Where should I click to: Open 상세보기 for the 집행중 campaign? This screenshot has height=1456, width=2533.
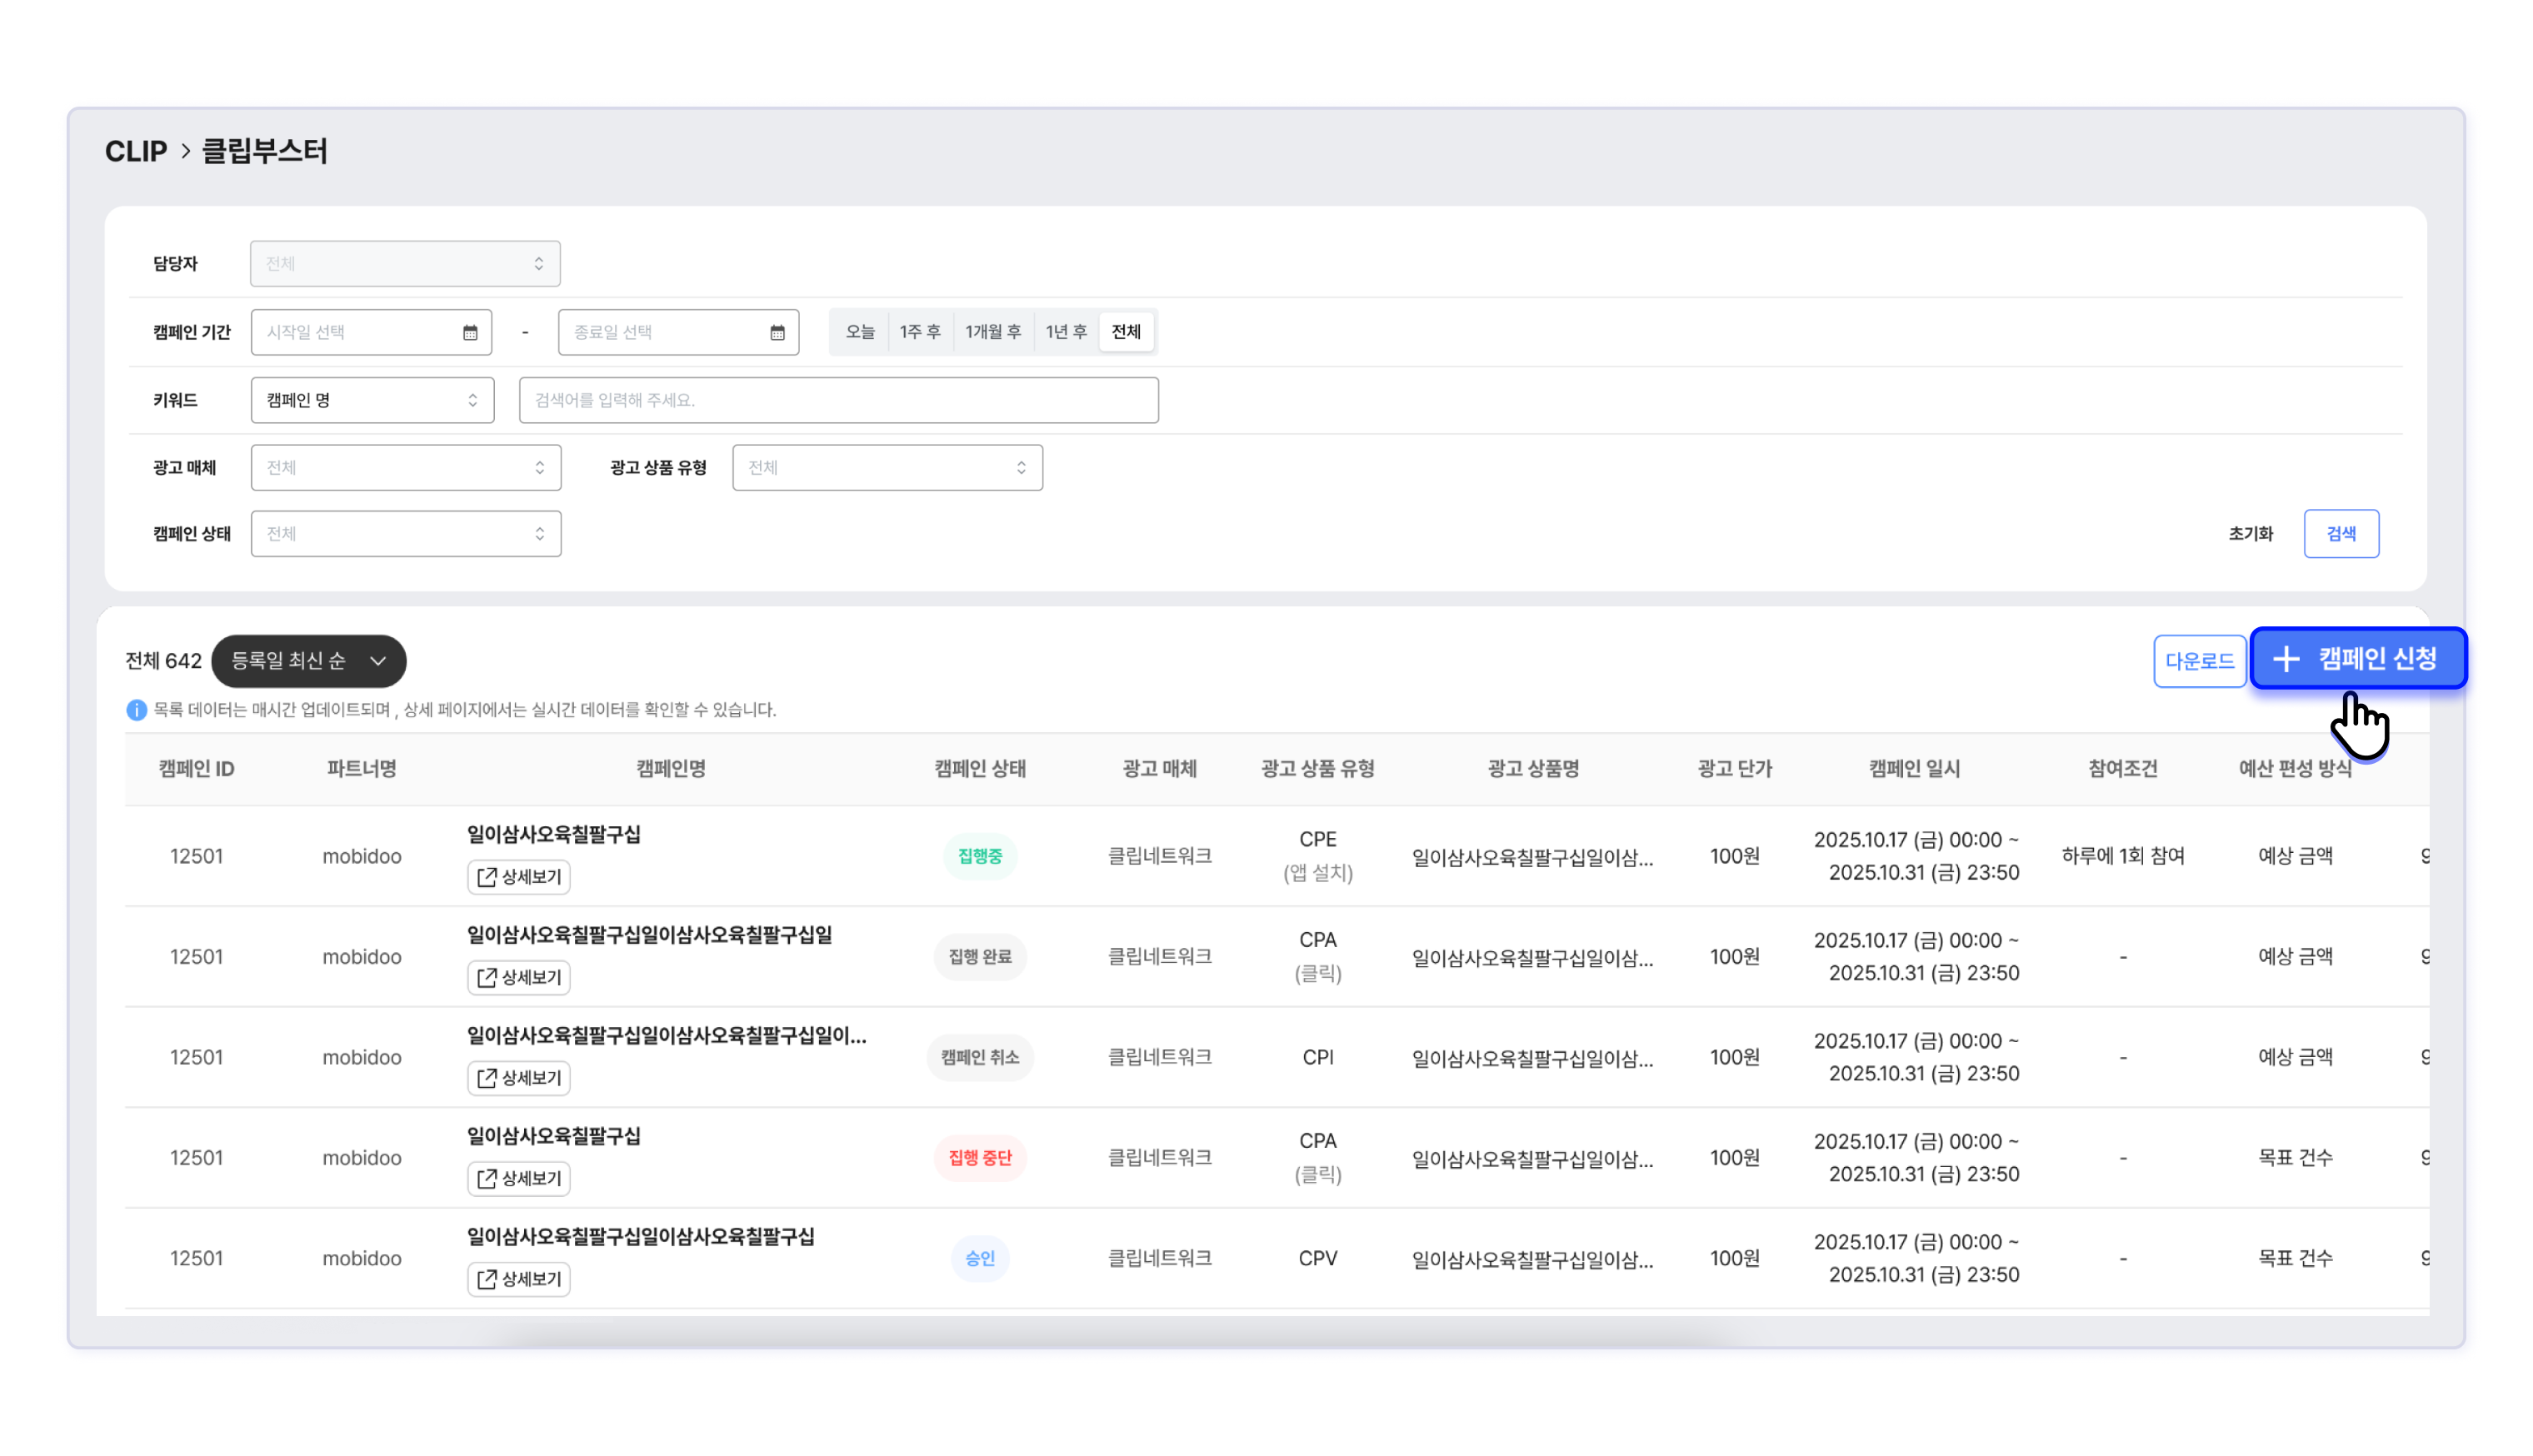519,877
